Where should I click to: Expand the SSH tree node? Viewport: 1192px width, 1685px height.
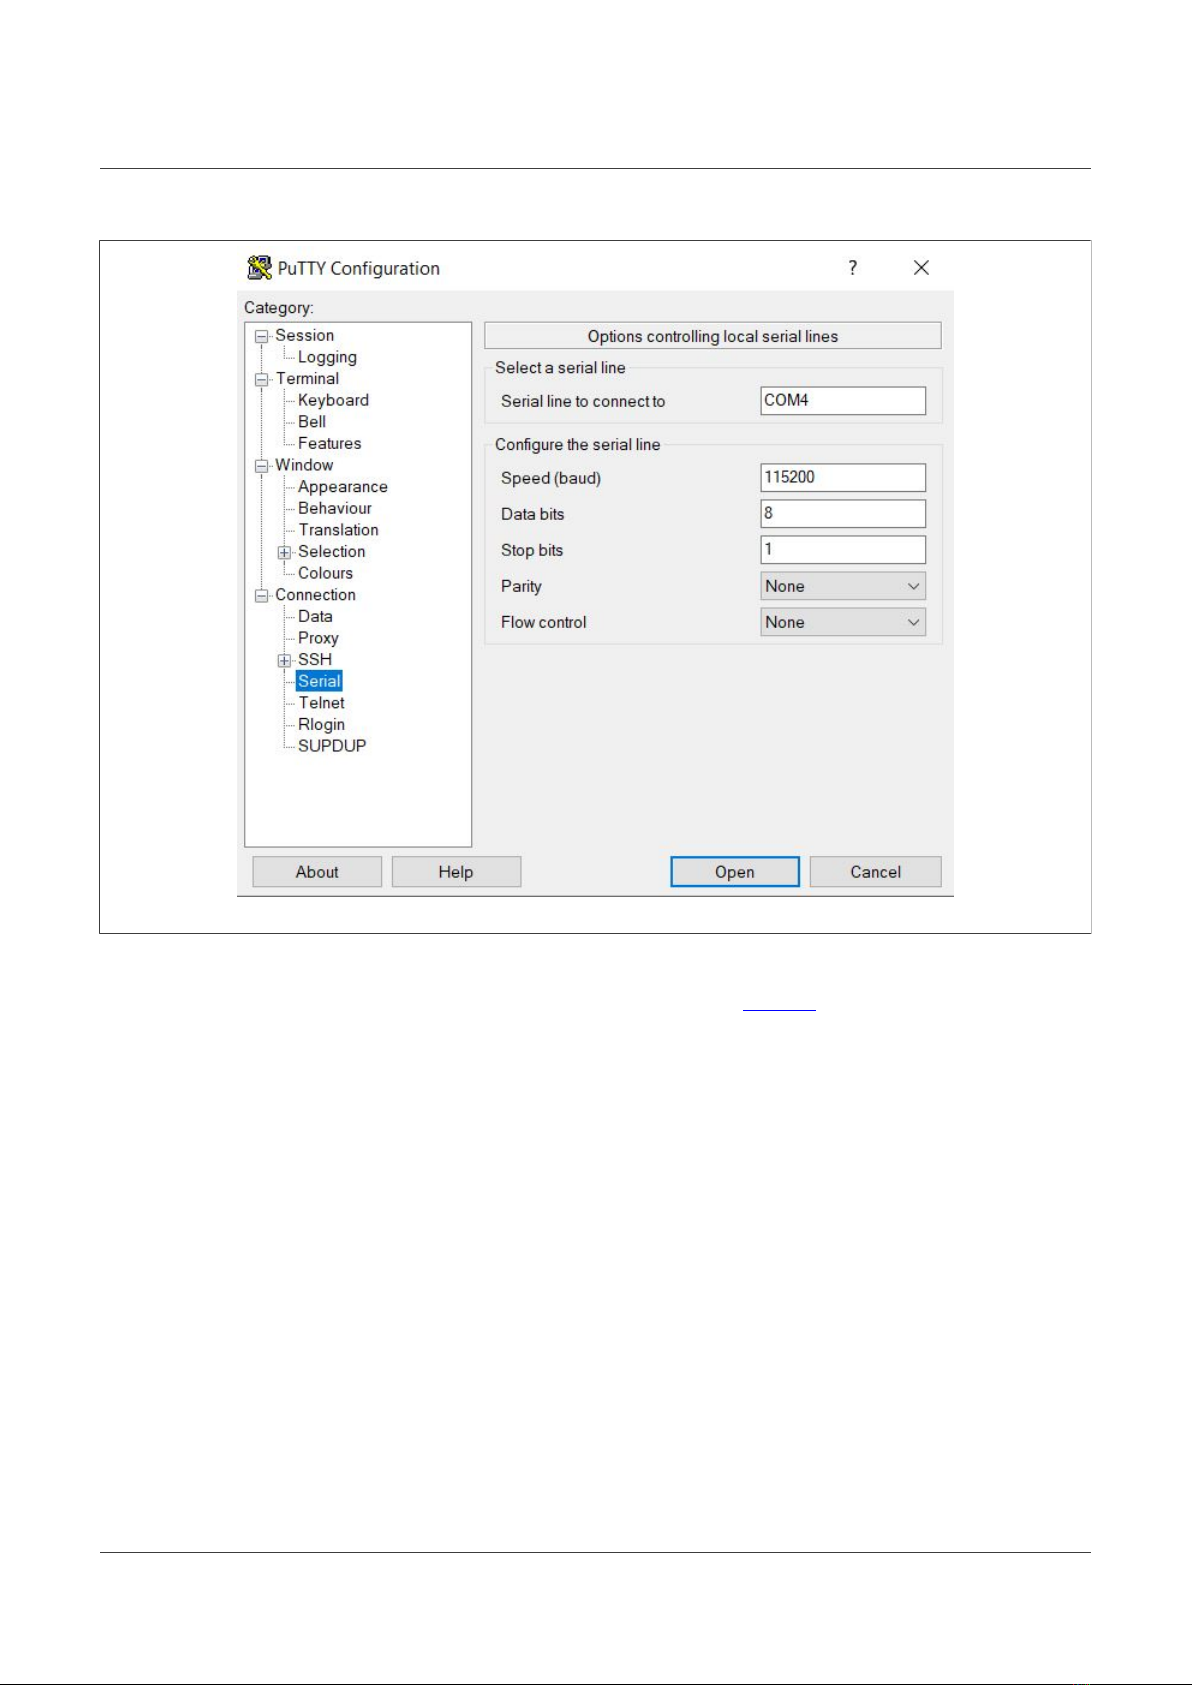[285, 660]
